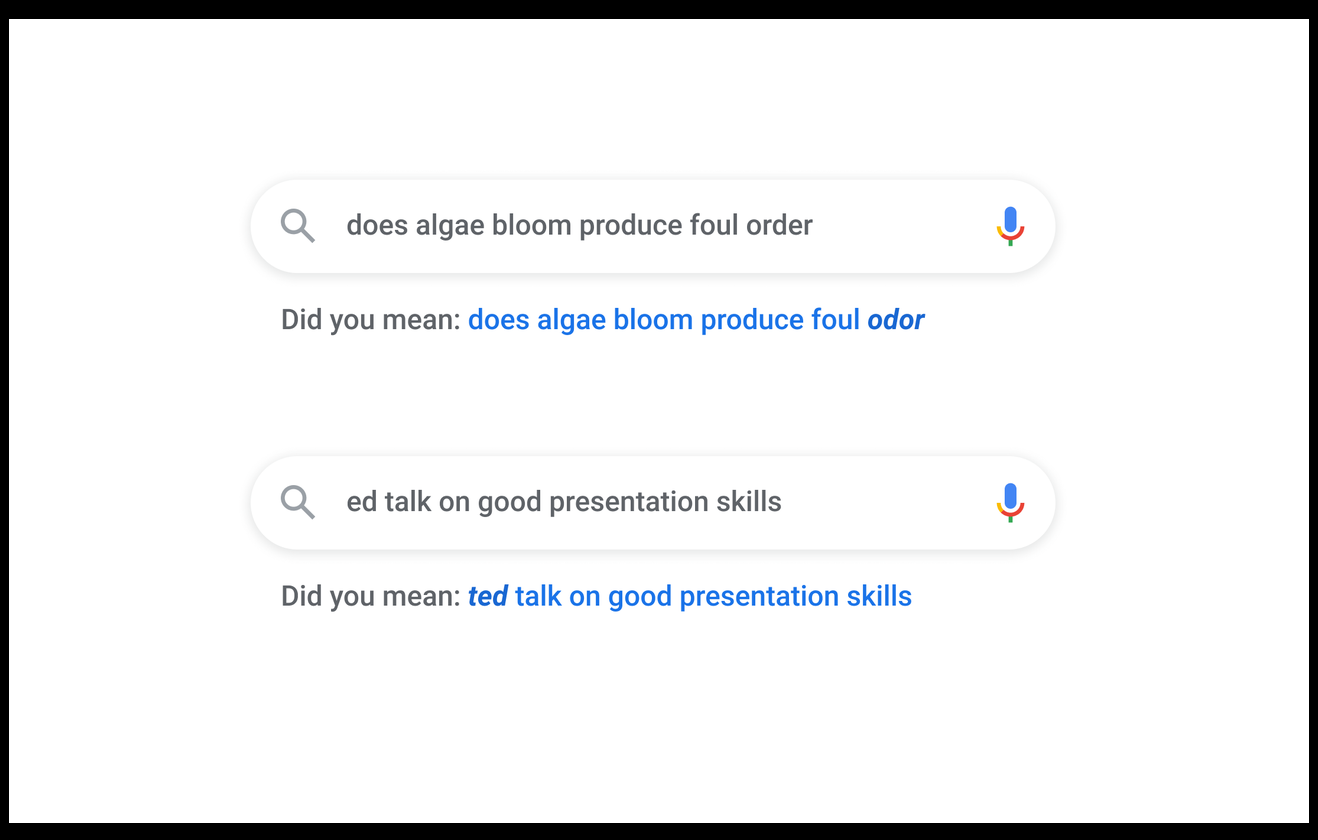
Task: Click the magnifier icon in algae bloom search bar
Action: pos(298,226)
